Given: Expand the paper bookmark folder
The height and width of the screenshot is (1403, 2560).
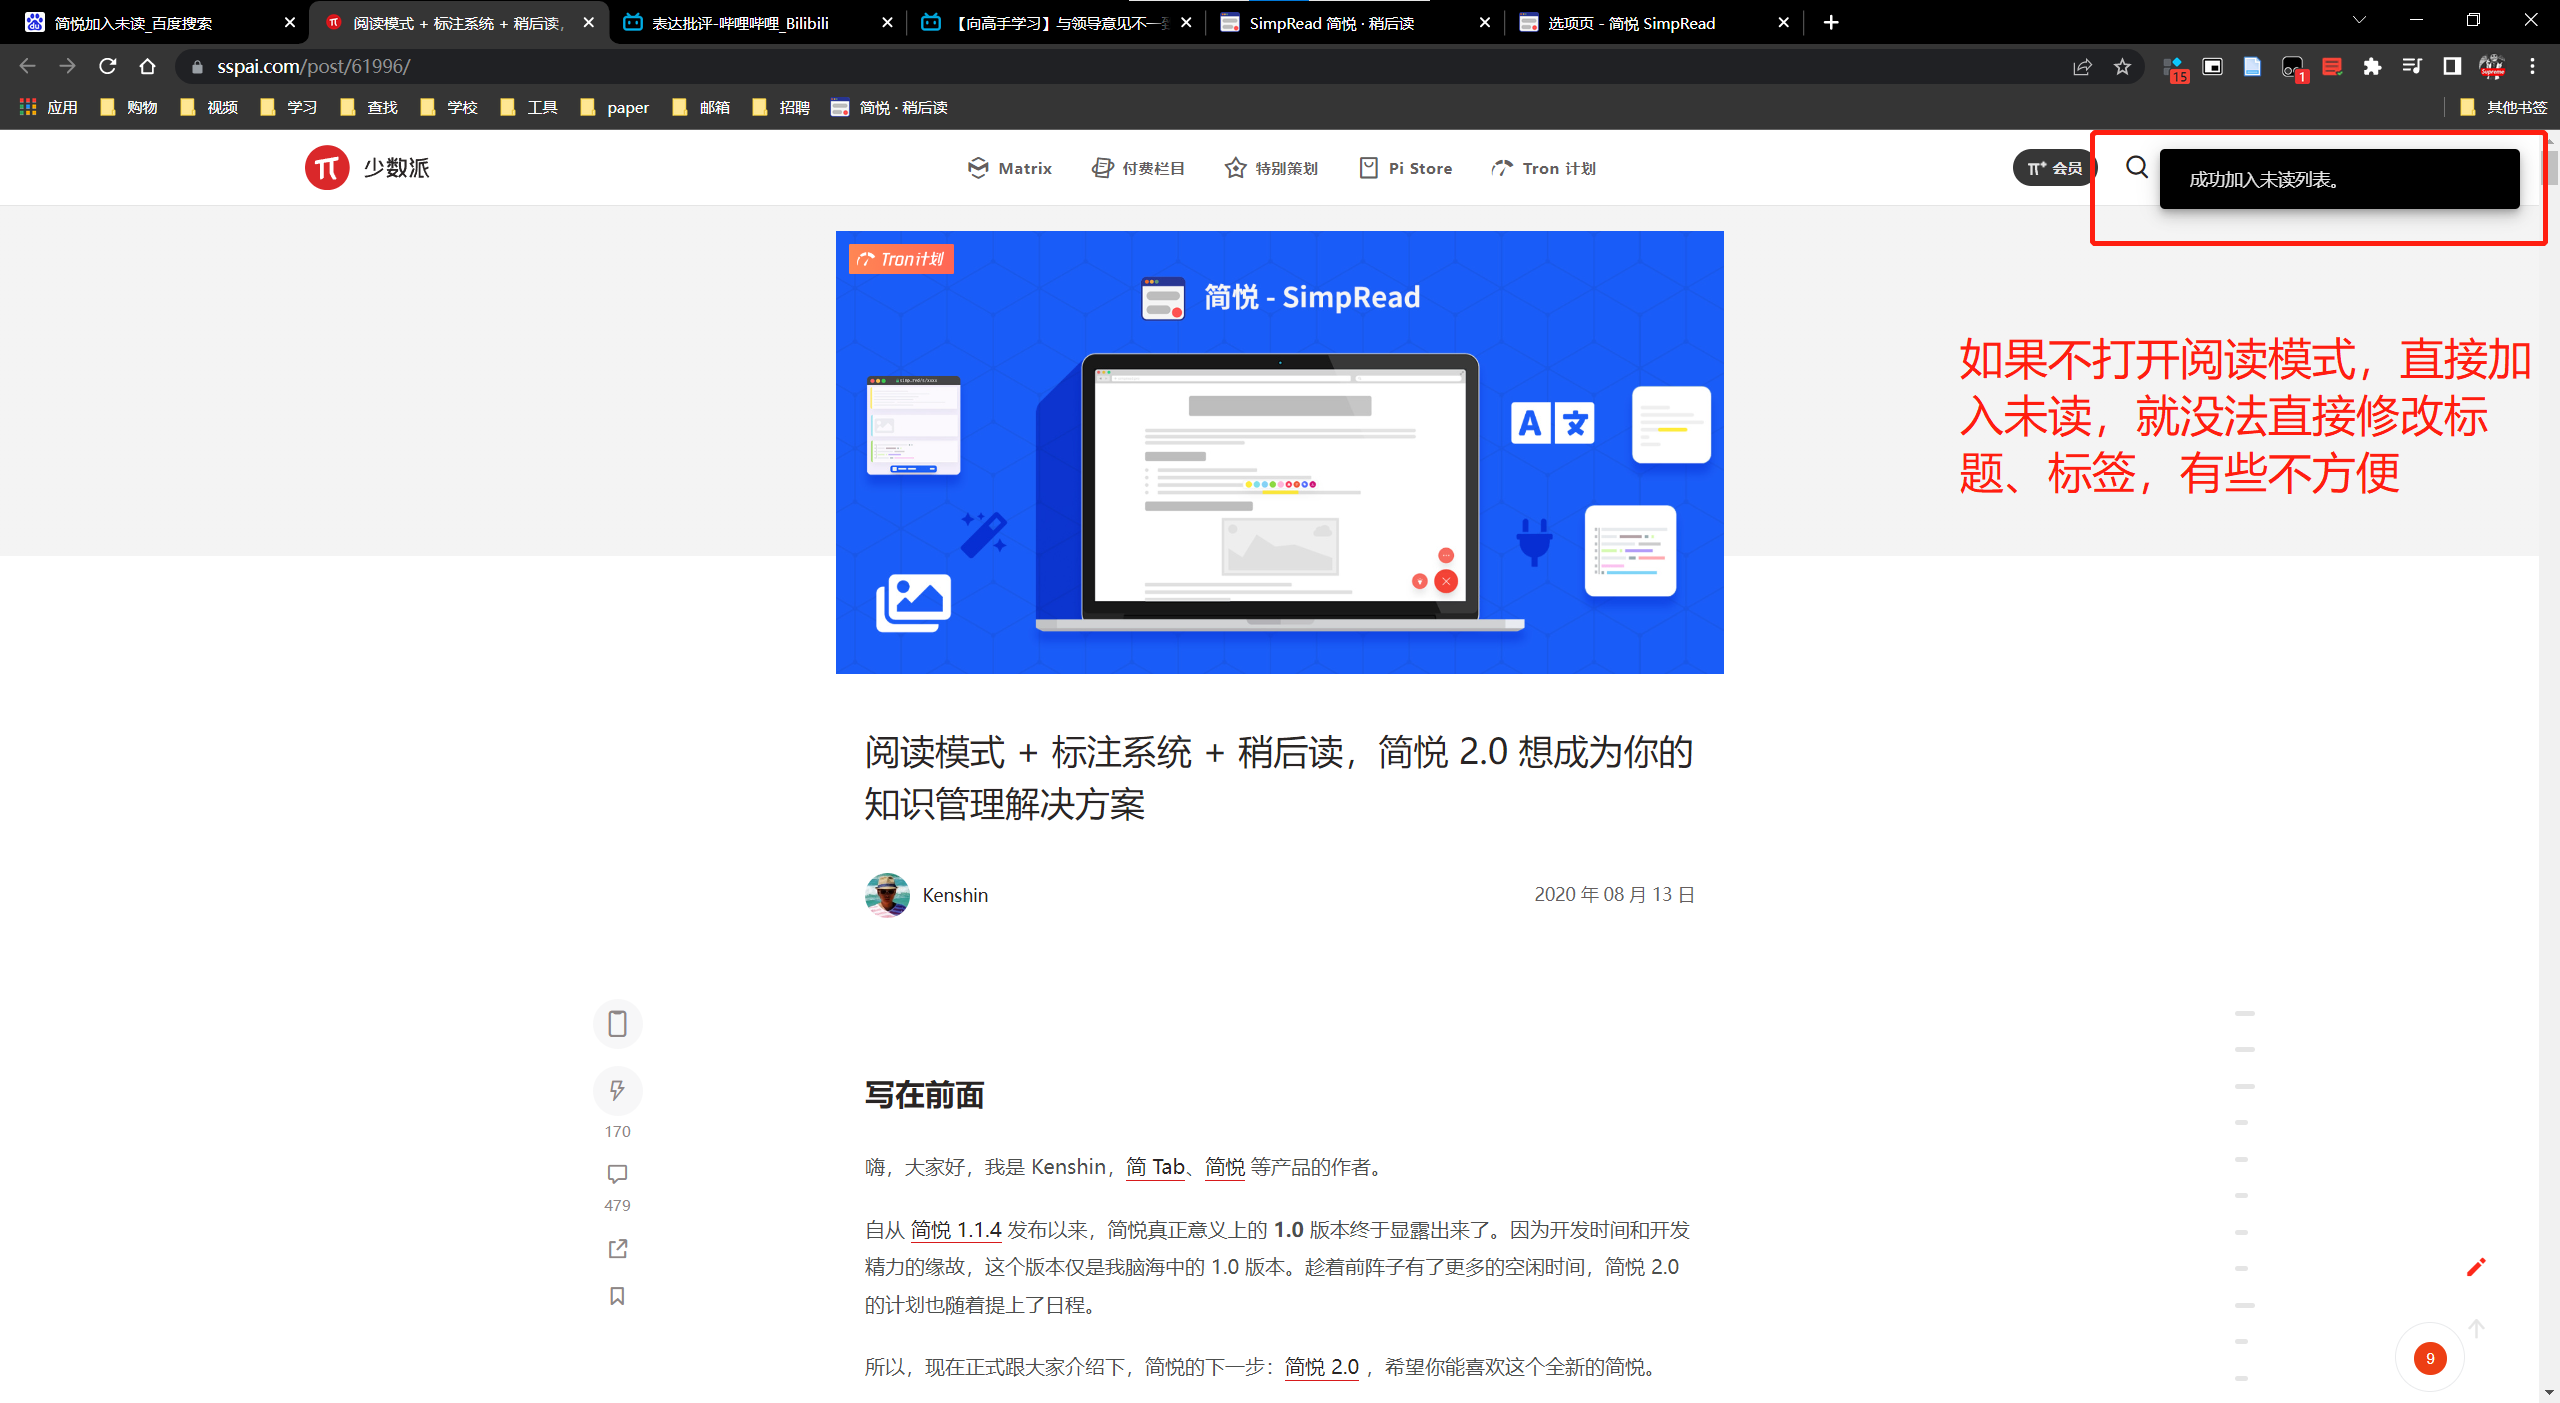Looking at the screenshot, I should 615,107.
